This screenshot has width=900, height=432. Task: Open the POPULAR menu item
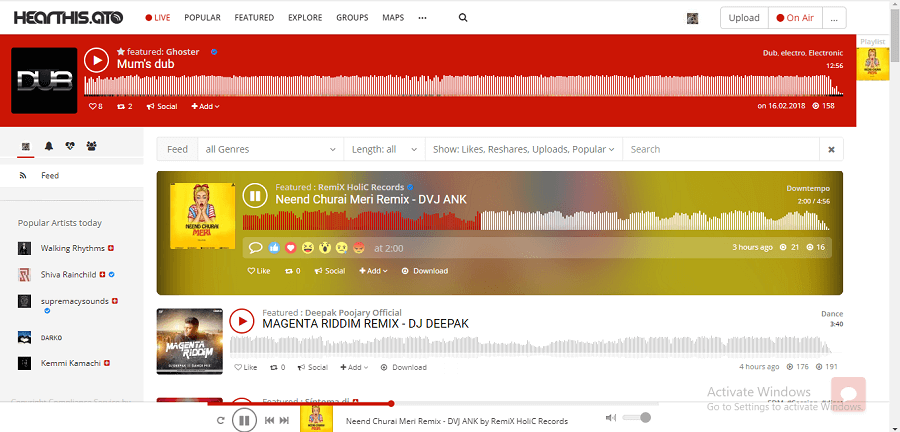click(x=203, y=18)
